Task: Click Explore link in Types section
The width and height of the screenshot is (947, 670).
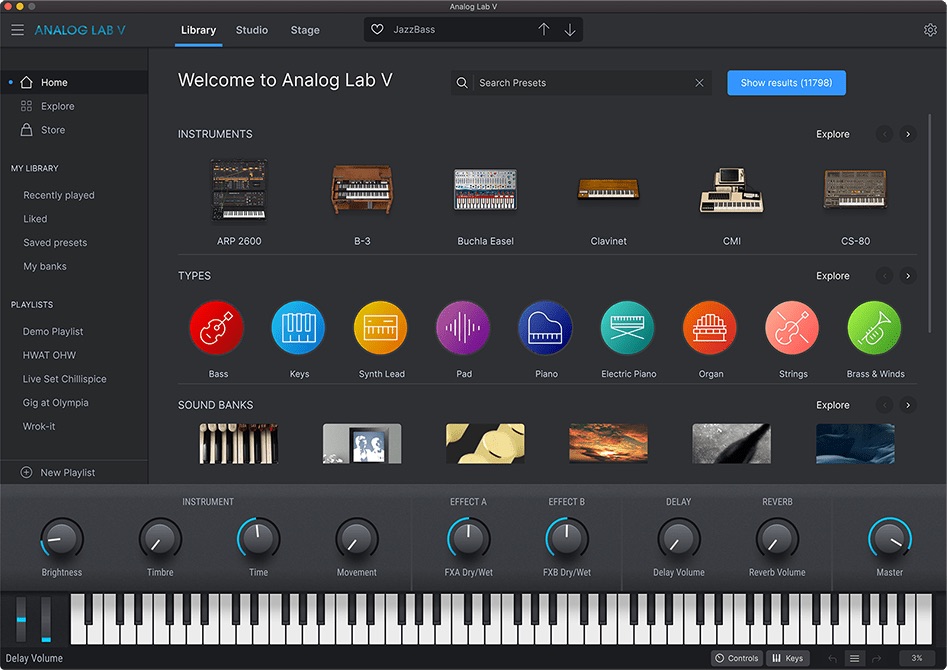Action: point(833,275)
